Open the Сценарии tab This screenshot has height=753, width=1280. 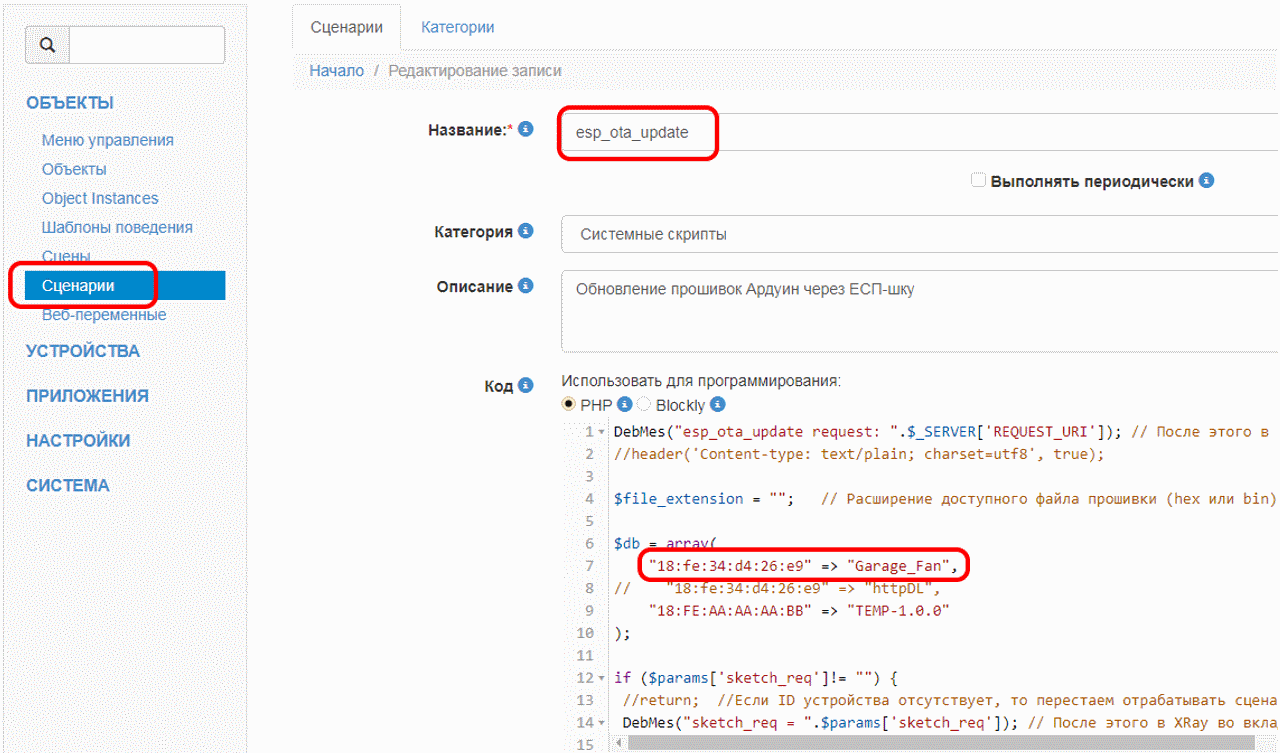point(346,27)
